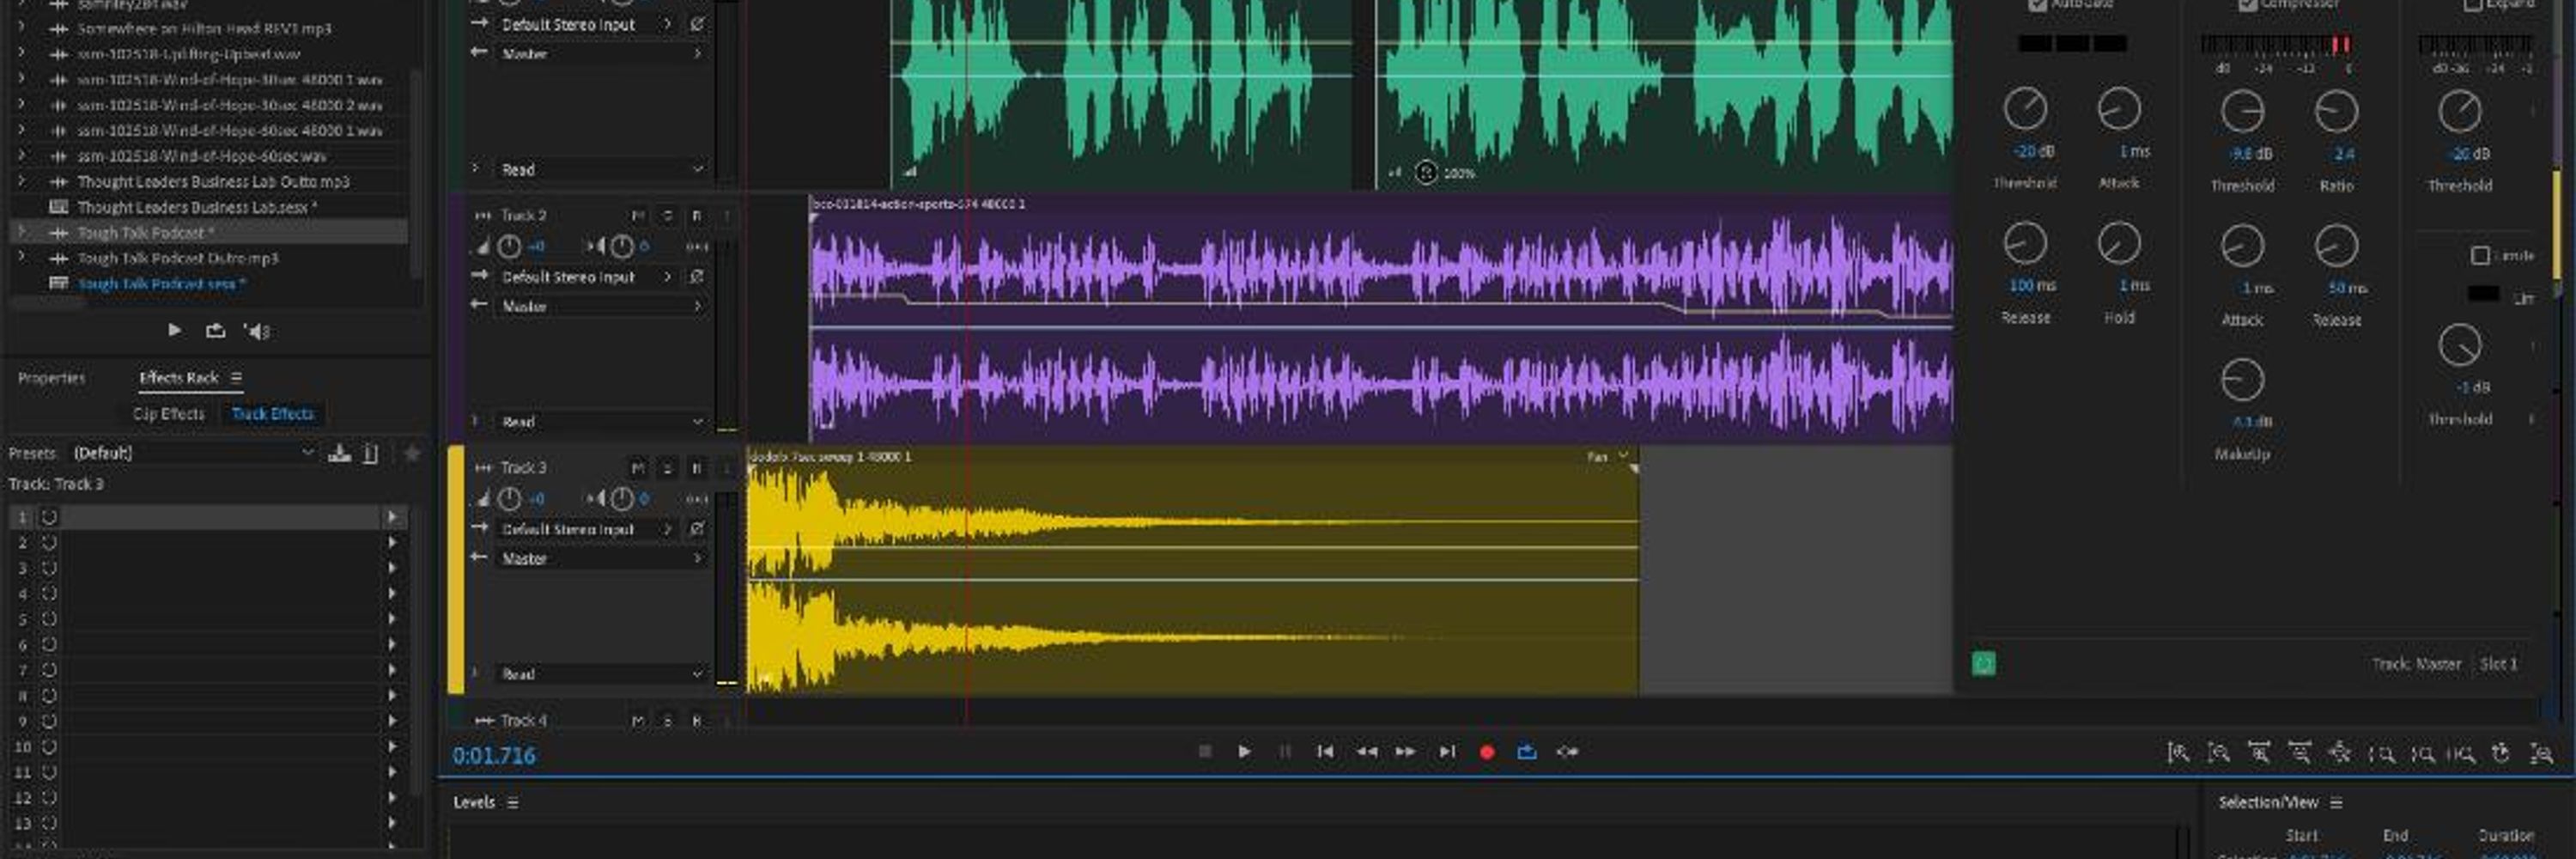Click the Play button in the transport bar
2576x859 pixels.
coord(1244,752)
